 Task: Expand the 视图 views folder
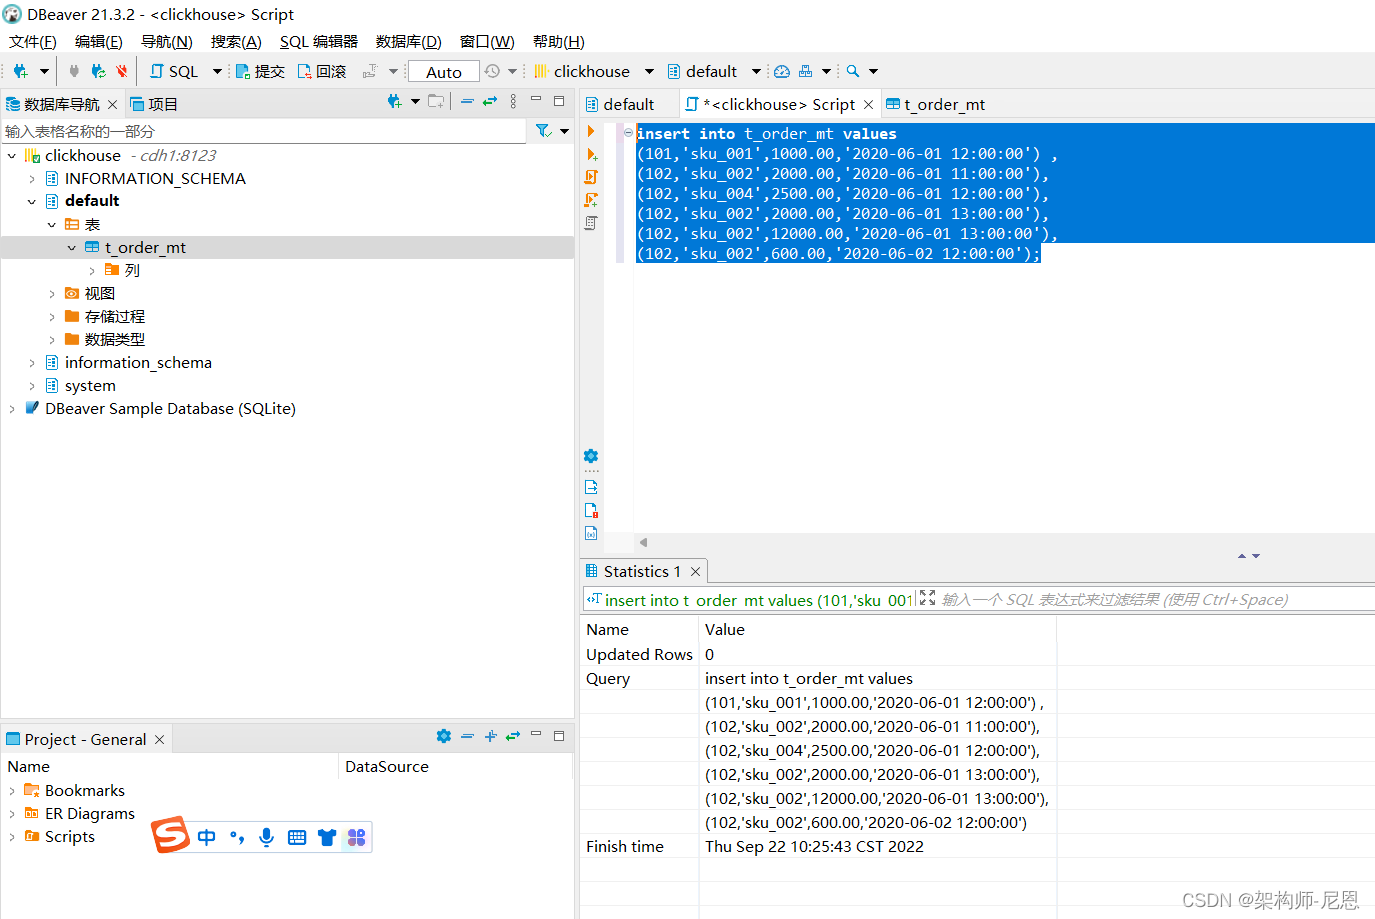click(52, 293)
